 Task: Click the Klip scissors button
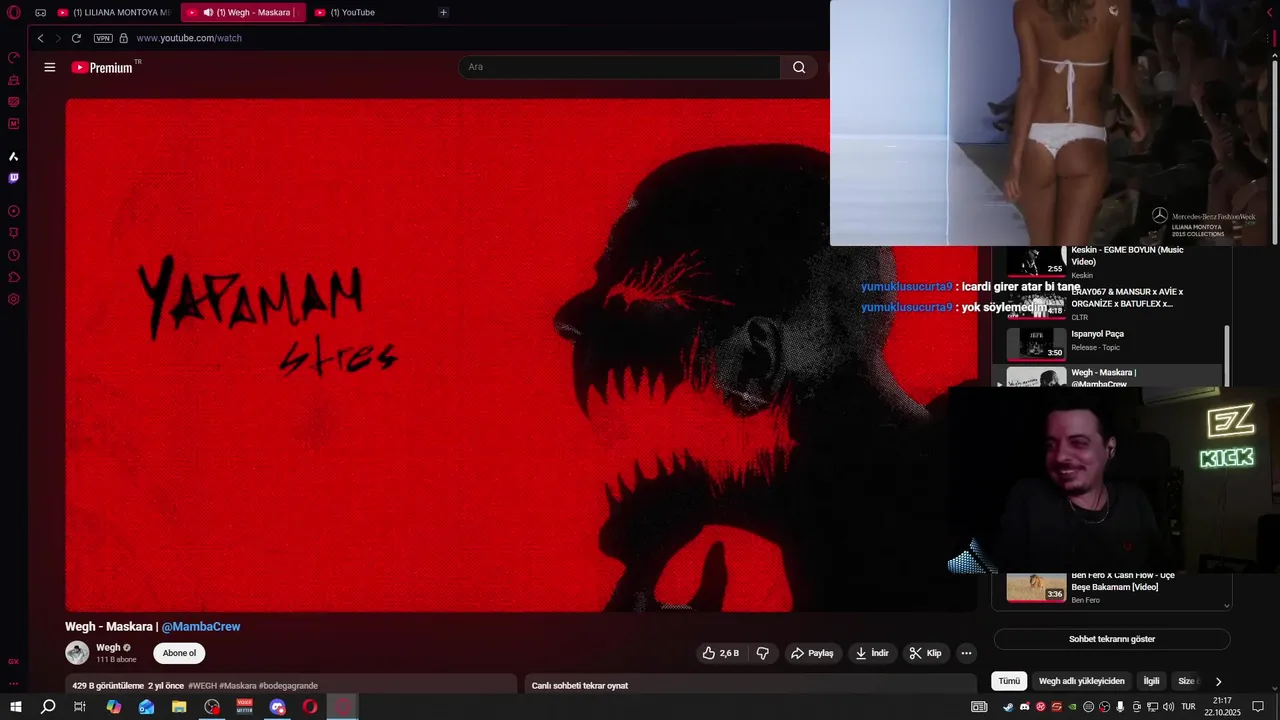tap(925, 653)
